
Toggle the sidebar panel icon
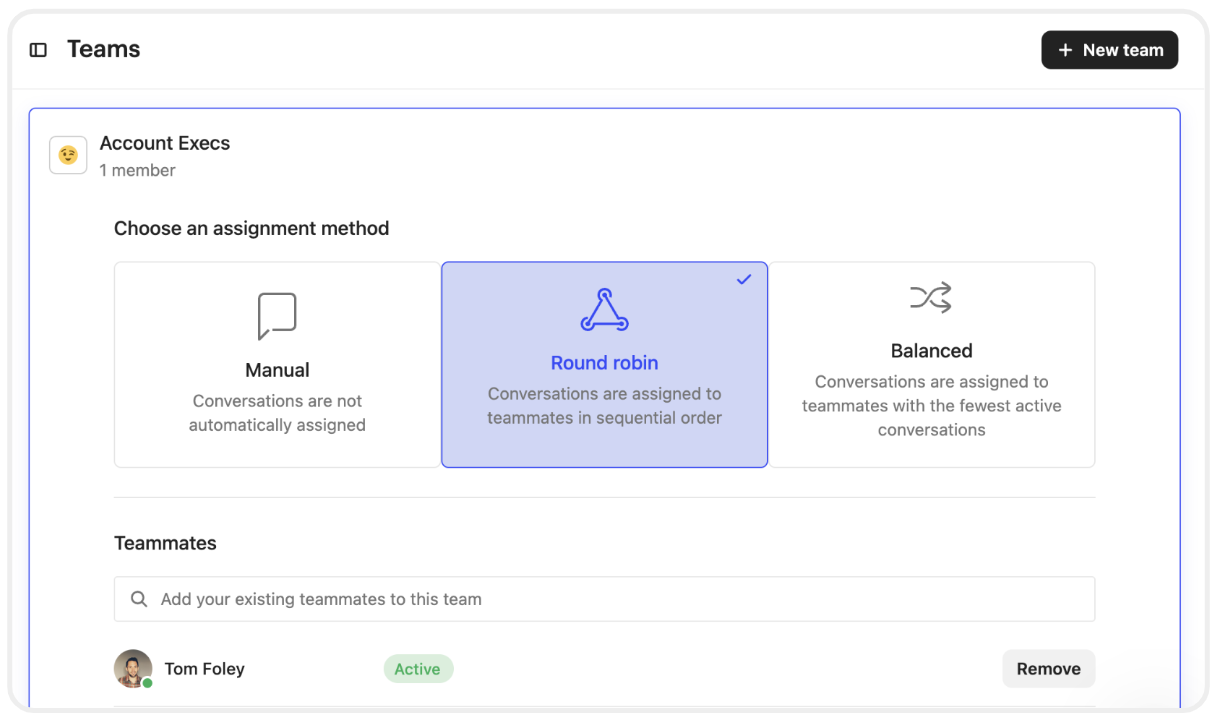[38, 50]
